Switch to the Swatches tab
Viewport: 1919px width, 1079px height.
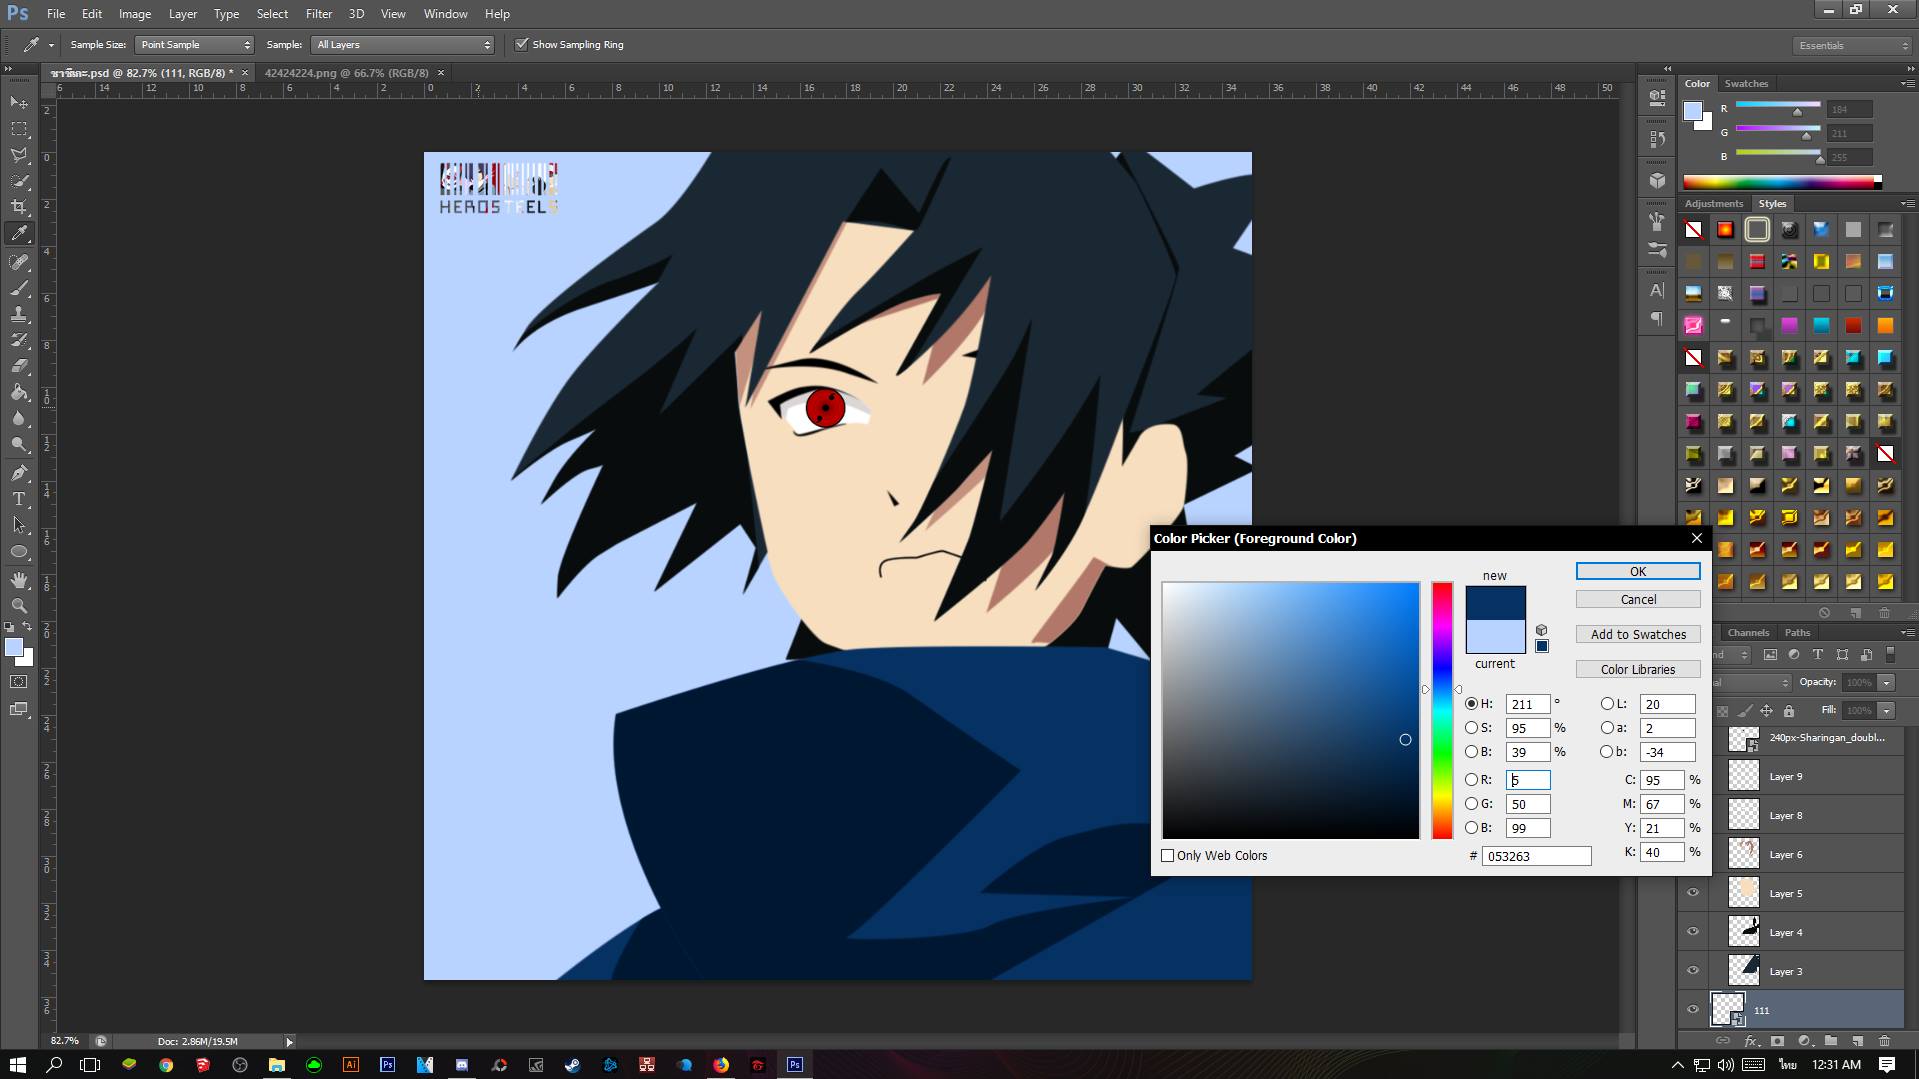click(x=1746, y=84)
